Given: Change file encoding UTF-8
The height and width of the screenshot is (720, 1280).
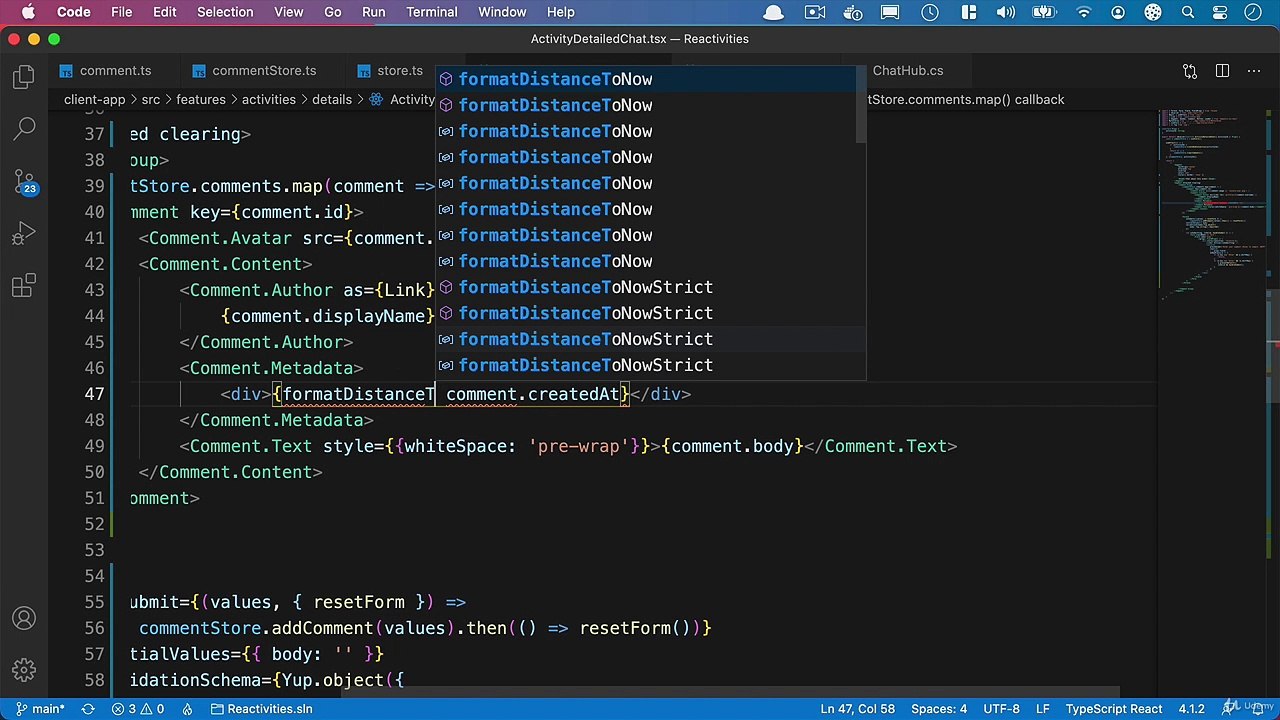Looking at the screenshot, I should (1001, 709).
